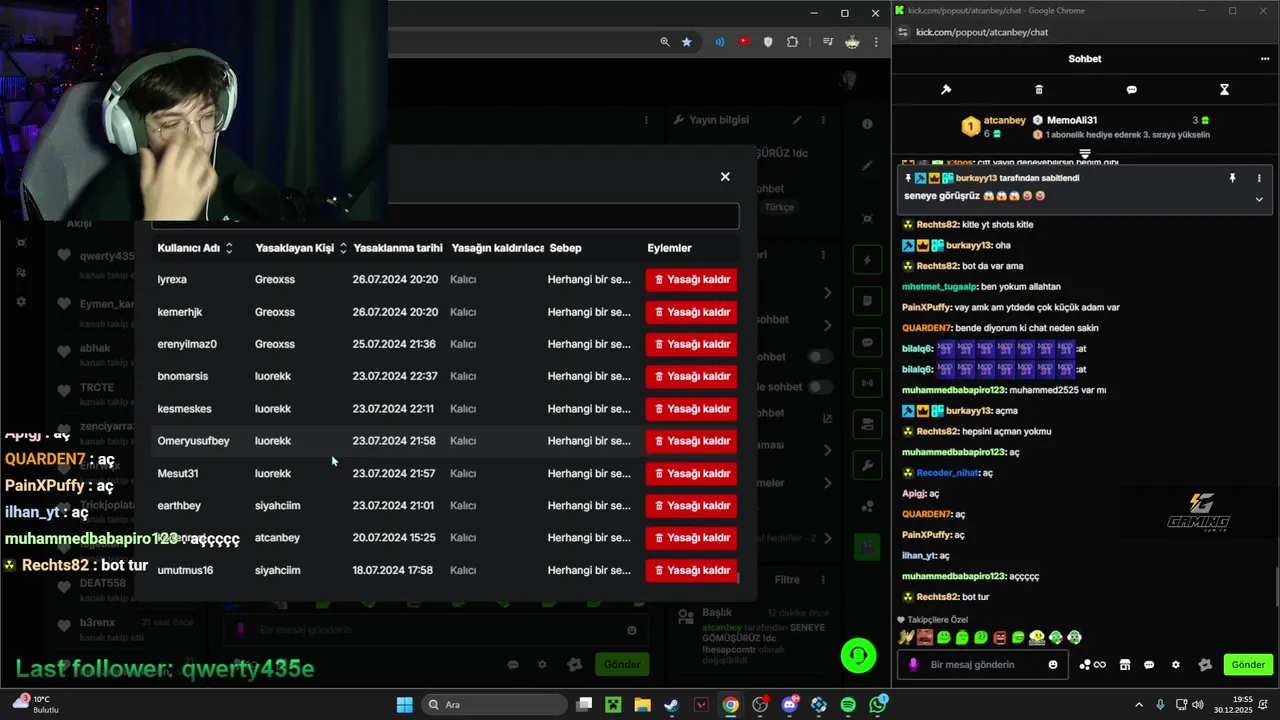
Task: Insert praying hands emote
Action: 906,637
